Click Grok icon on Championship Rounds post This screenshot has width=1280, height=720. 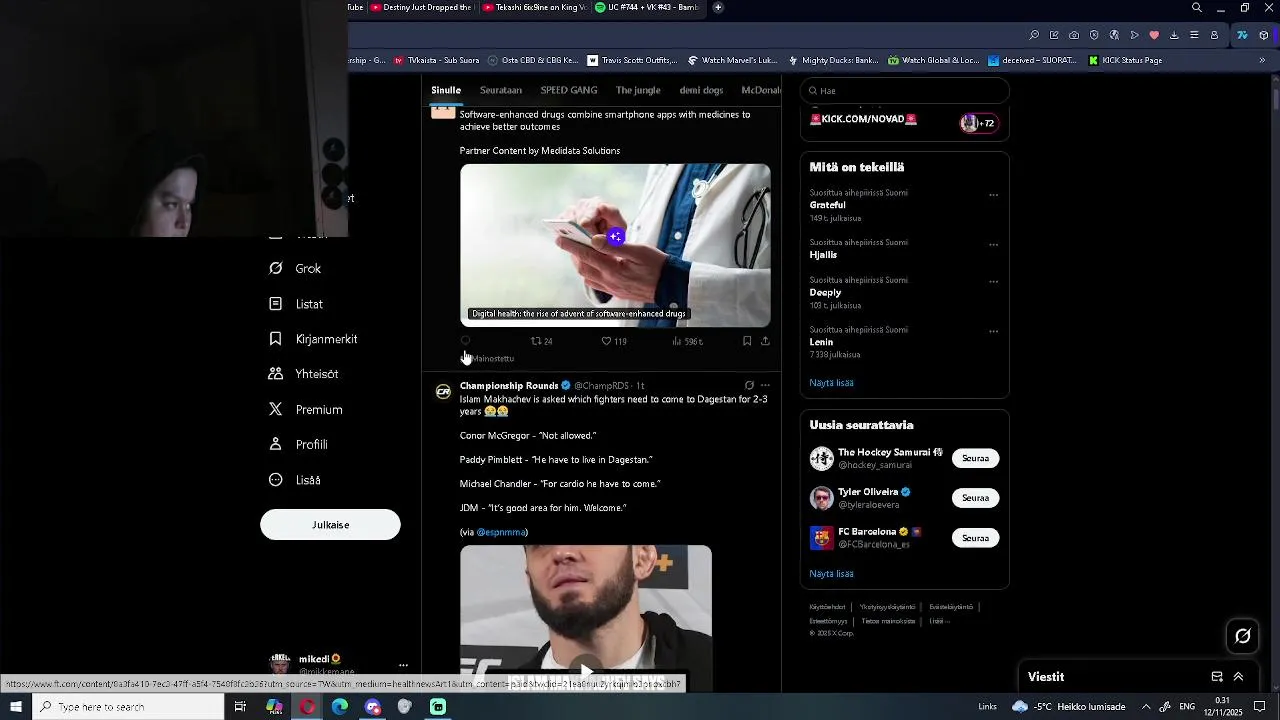pos(749,385)
